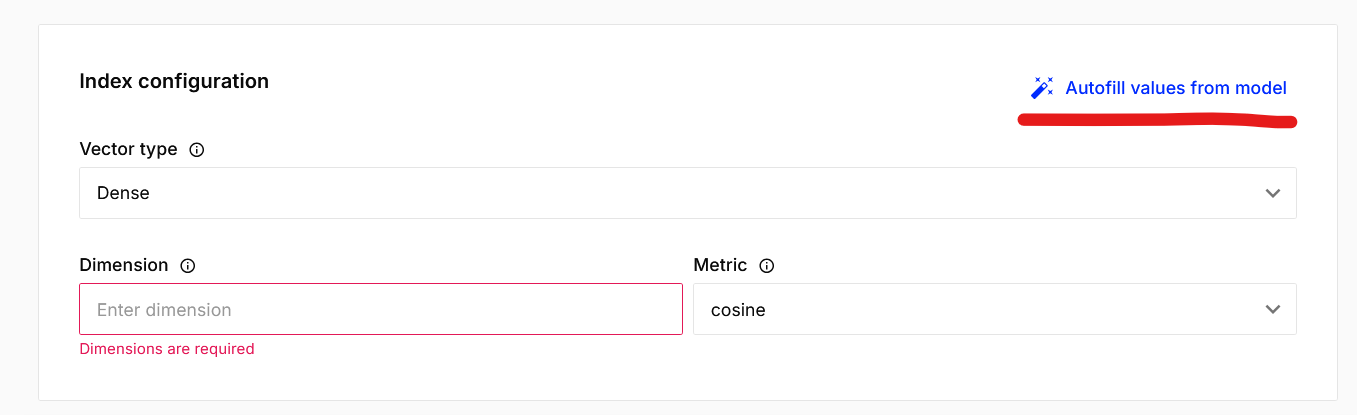The height and width of the screenshot is (415, 1357).
Task: Click the Metric info icon
Action: pyautogui.click(x=767, y=266)
